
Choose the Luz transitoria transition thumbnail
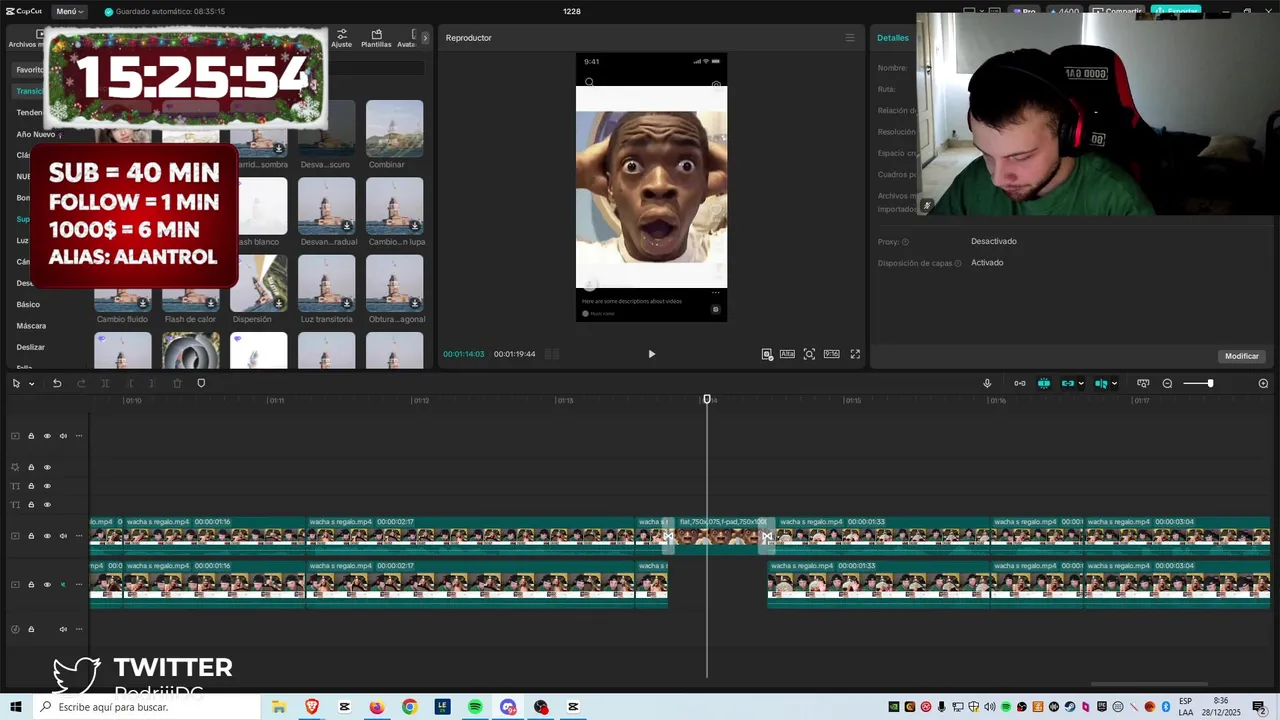[326, 283]
